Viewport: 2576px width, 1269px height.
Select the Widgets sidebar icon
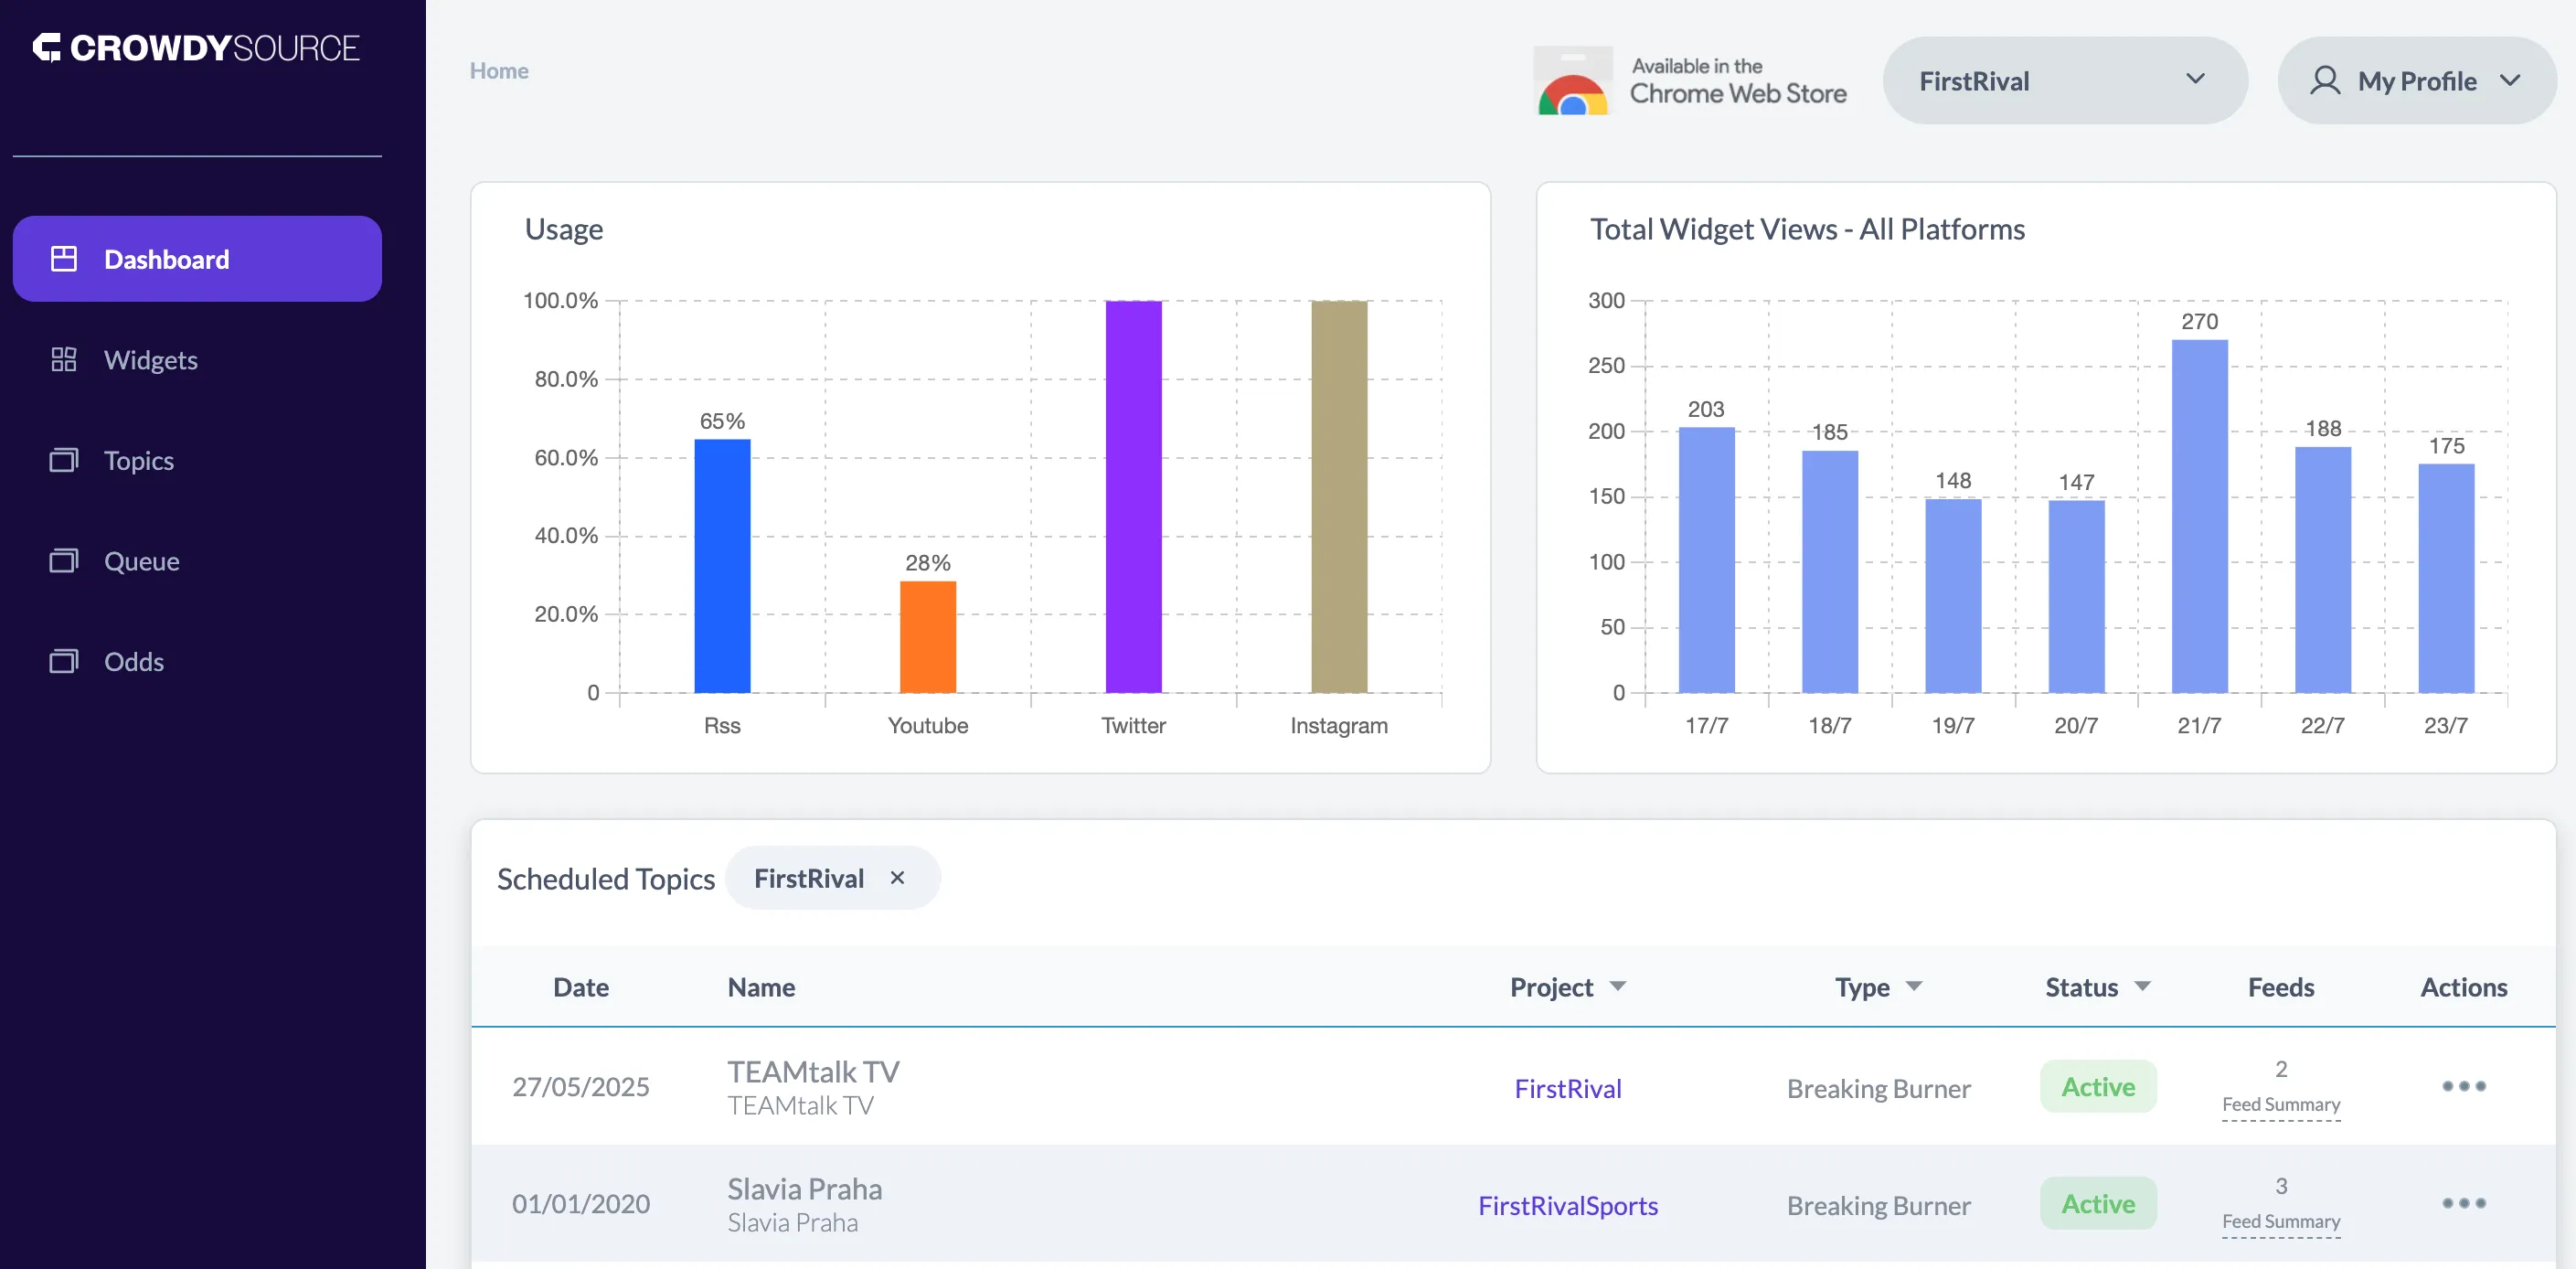[x=64, y=359]
